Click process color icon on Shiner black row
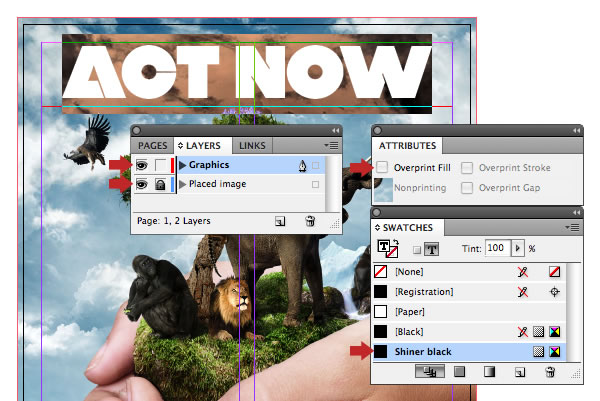Viewport: 600px width, 401px height. (x=538, y=352)
